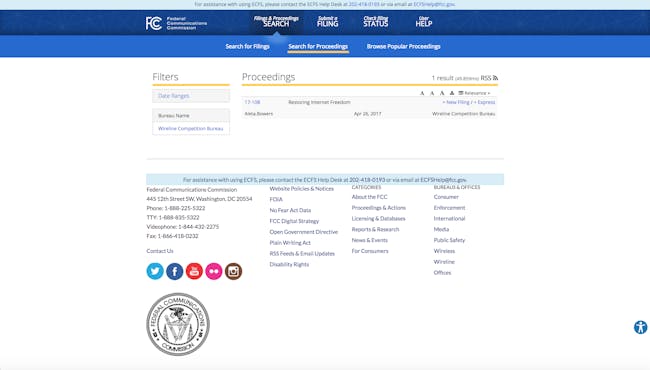Open Public Safety bureau link
Viewport: 650px width, 370px height.
point(449,240)
